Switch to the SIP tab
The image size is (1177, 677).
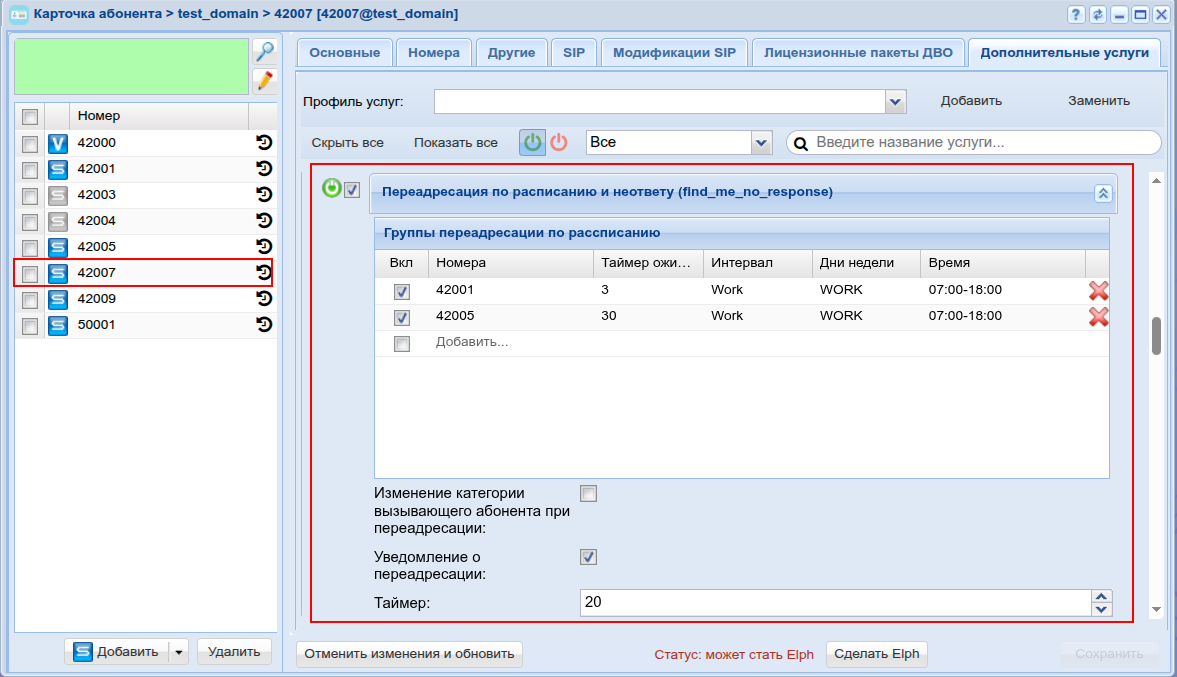[573, 53]
